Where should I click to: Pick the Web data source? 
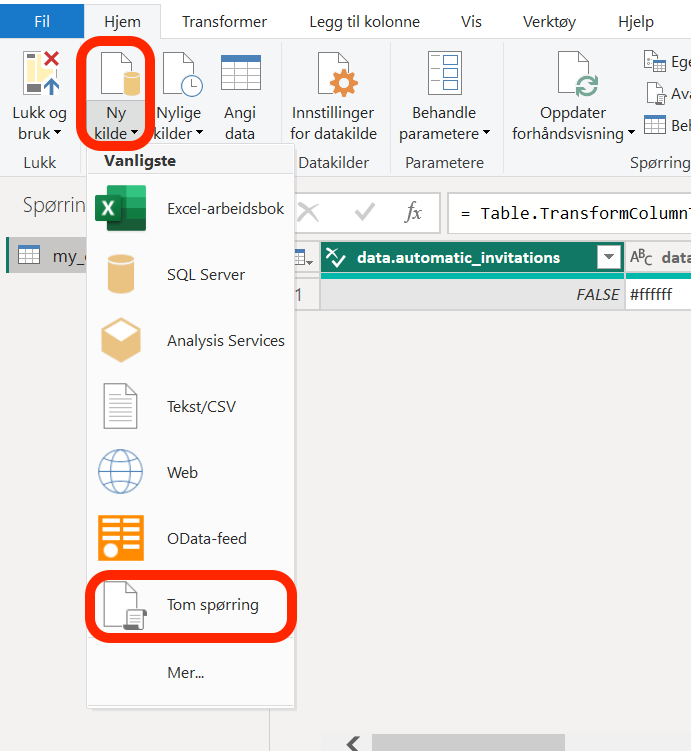coord(191,472)
